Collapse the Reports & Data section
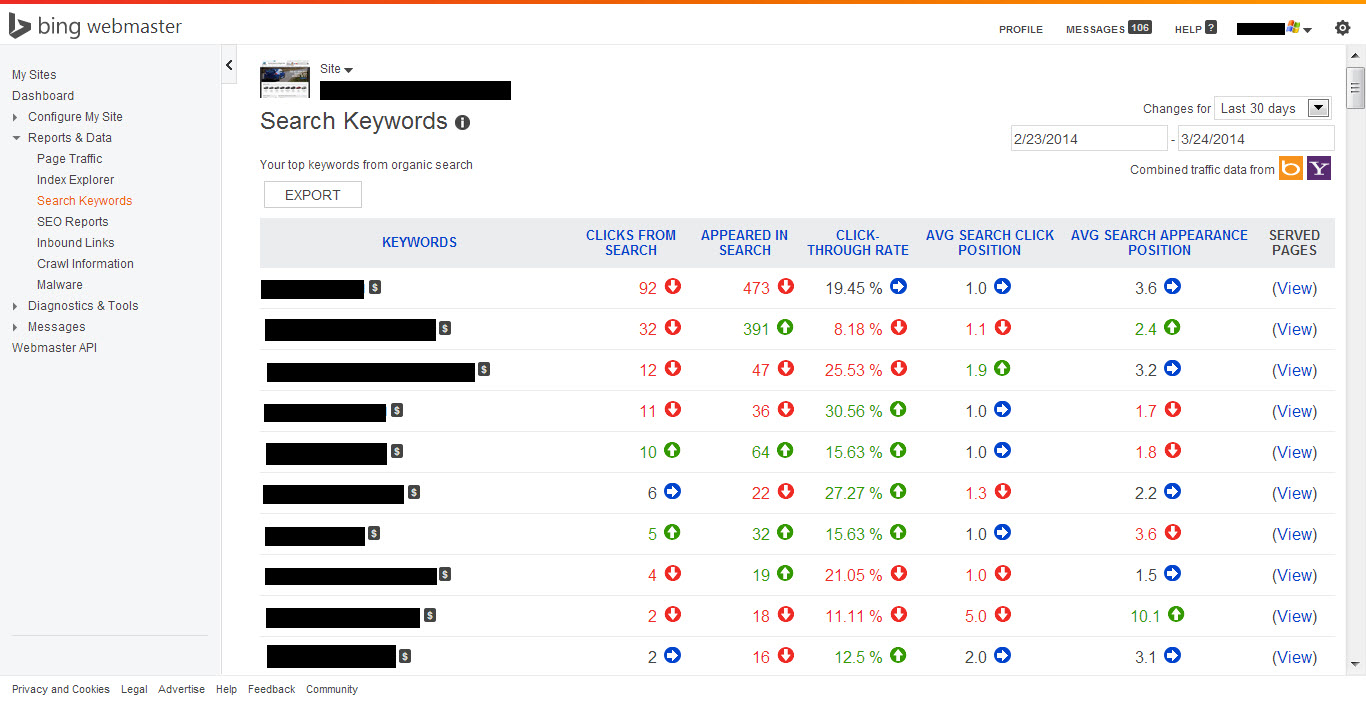This screenshot has width=1366, height=707. click(x=15, y=138)
